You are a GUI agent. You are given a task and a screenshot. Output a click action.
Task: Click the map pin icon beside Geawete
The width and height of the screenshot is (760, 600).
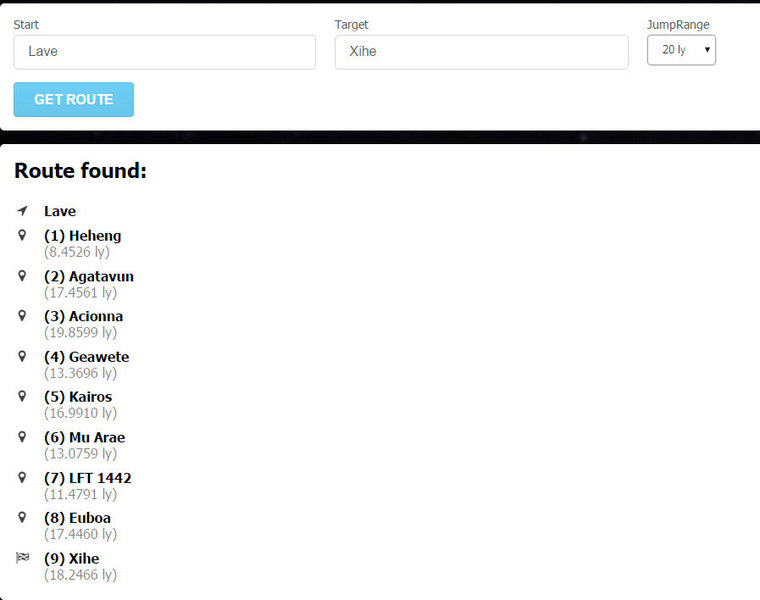click(x=22, y=356)
